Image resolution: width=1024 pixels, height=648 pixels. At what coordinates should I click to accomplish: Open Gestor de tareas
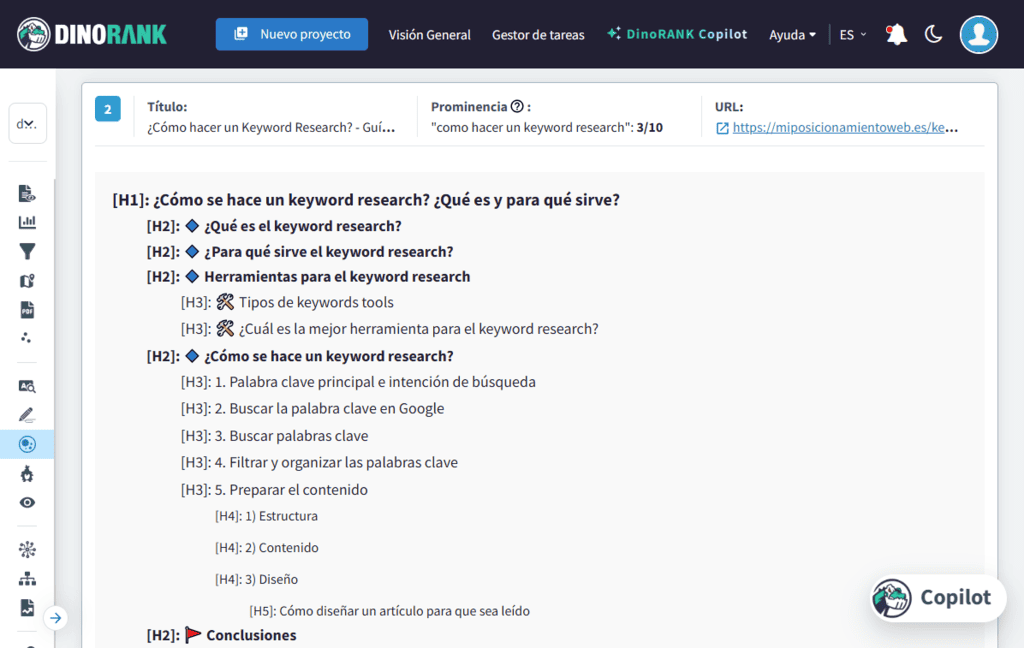point(538,35)
